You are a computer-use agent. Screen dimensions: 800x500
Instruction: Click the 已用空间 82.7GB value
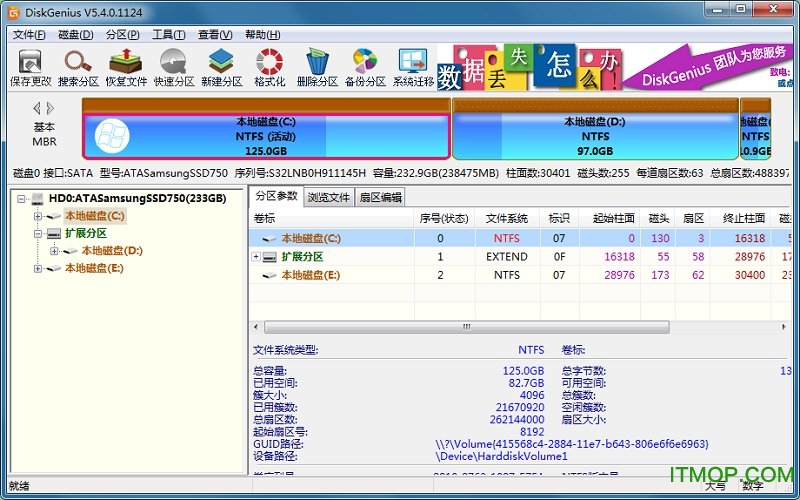[x=527, y=383]
